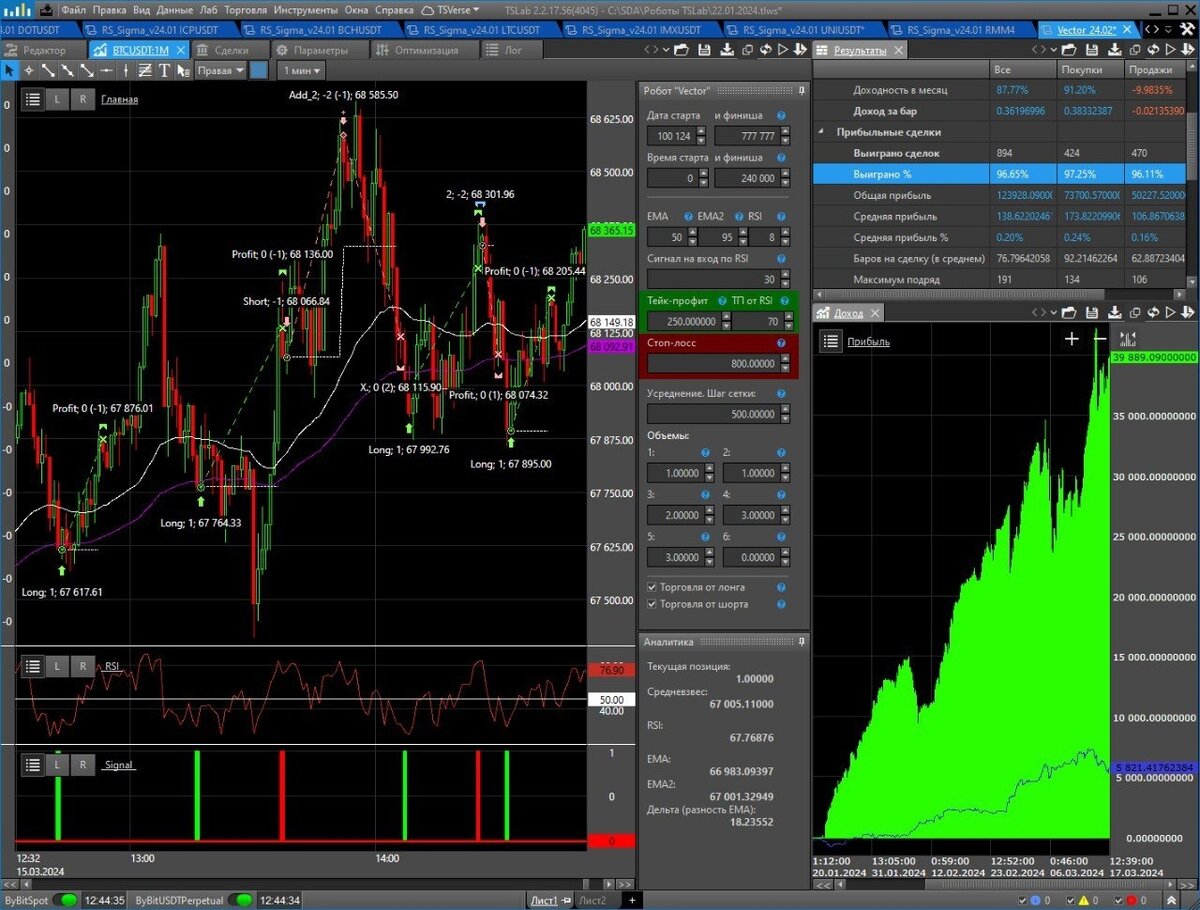Toggle the R button on Главная pane
The image size is (1200, 910).
tap(83, 99)
